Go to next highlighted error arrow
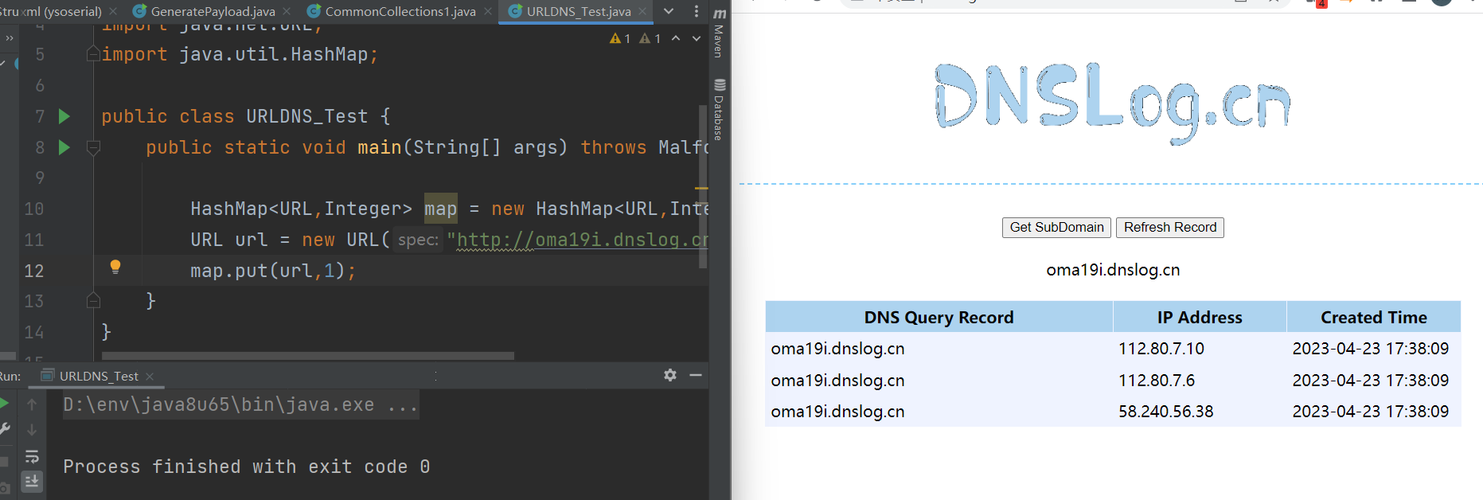Screen dimensions: 1483x500 (x=697, y=38)
